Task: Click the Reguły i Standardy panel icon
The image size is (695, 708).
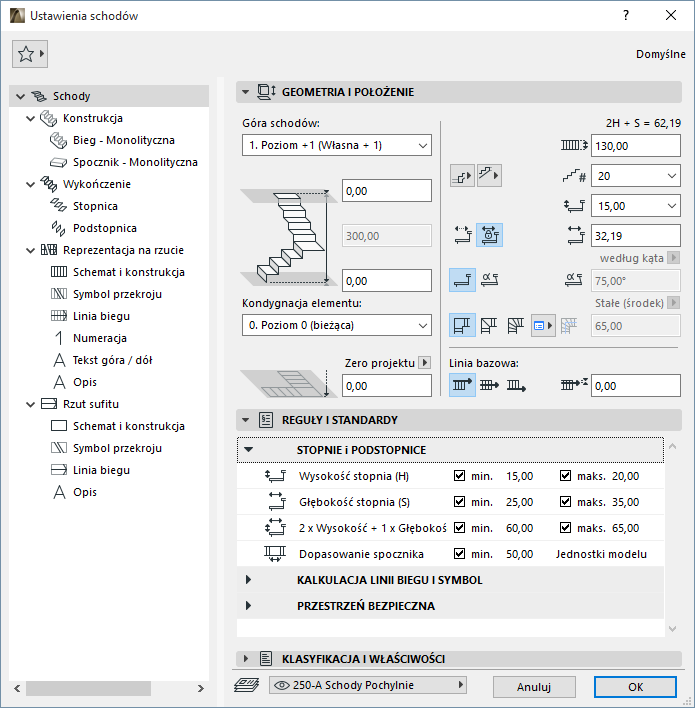Action: [x=266, y=420]
